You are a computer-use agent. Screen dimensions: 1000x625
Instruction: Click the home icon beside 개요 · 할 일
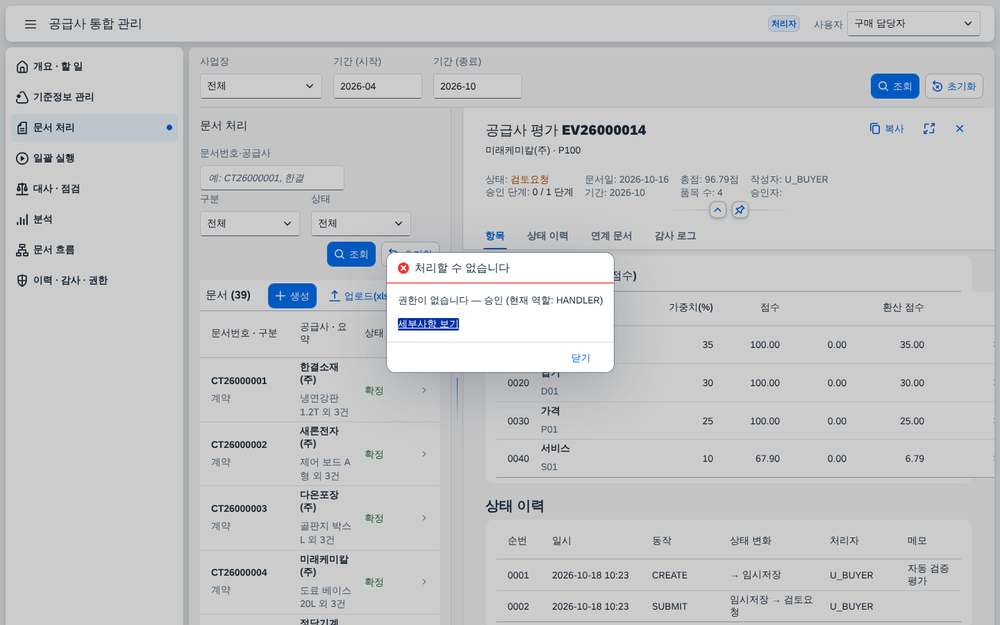(22, 66)
